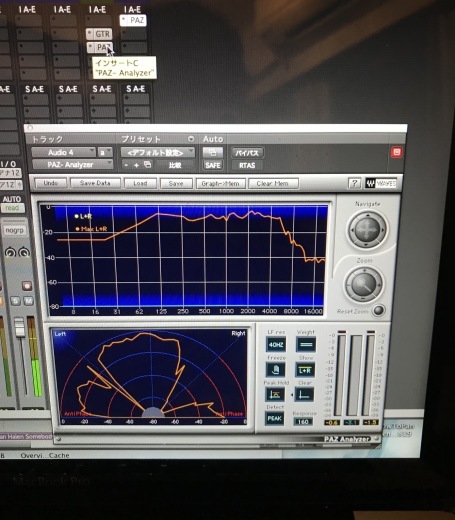The width and height of the screenshot is (455, 520).
Task: Click the Save Data button
Action: pyautogui.click(x=95, y=183)
